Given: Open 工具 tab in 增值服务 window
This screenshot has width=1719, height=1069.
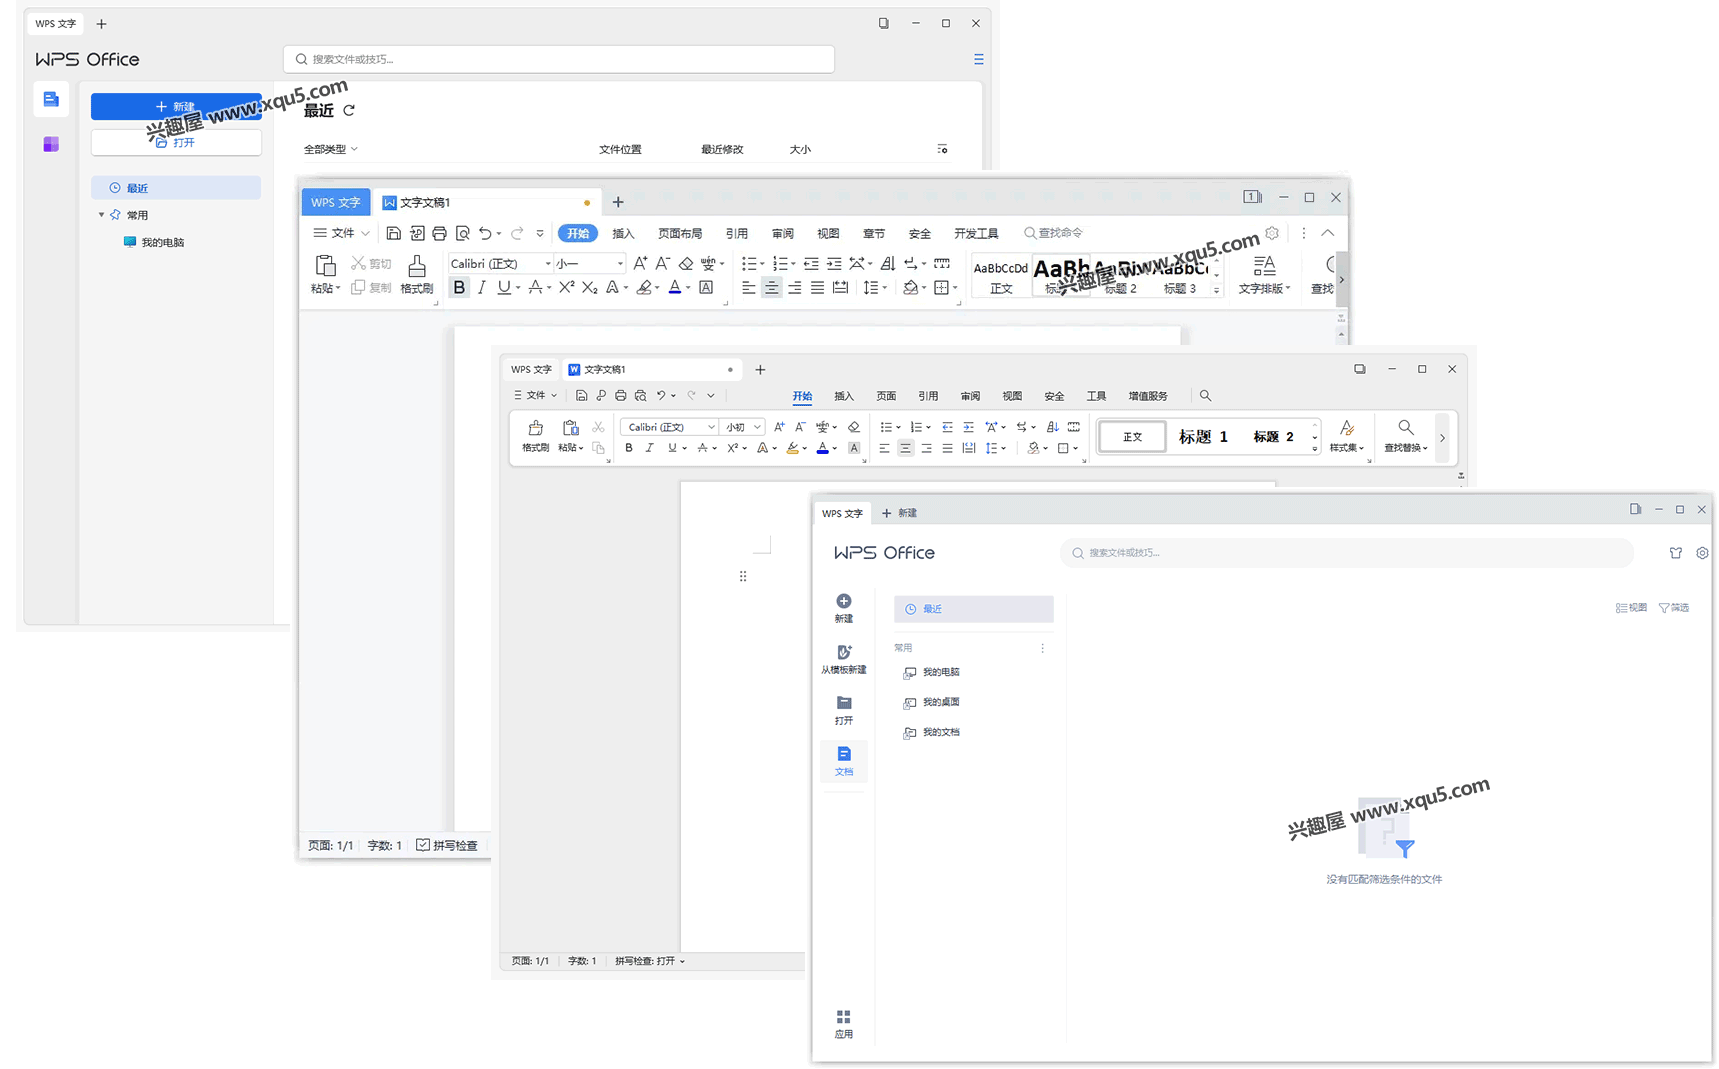Looking at the screenshot, I should pos(1096,396).
